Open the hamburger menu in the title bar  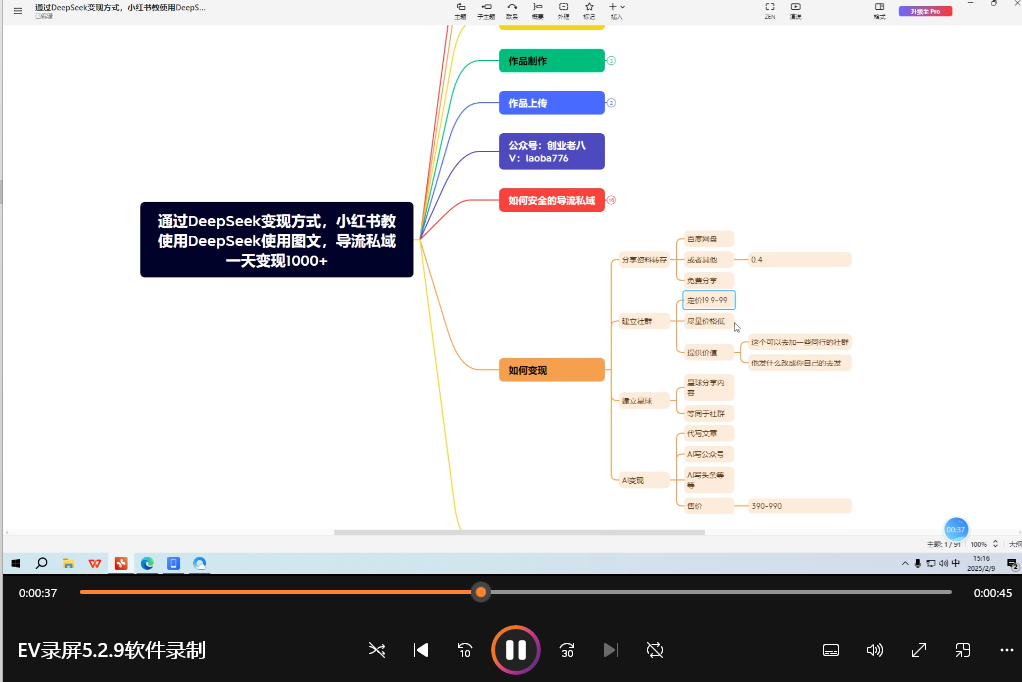tap(18, 10)
